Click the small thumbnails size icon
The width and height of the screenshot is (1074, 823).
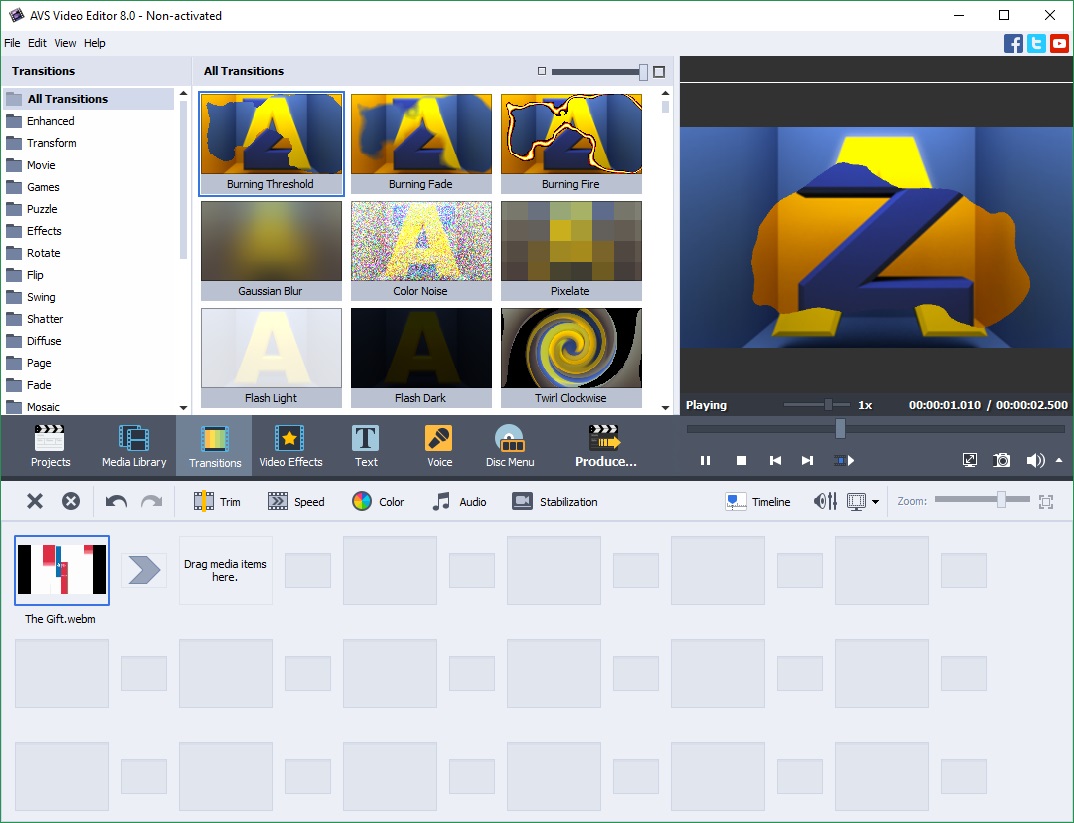pos(542,71)
